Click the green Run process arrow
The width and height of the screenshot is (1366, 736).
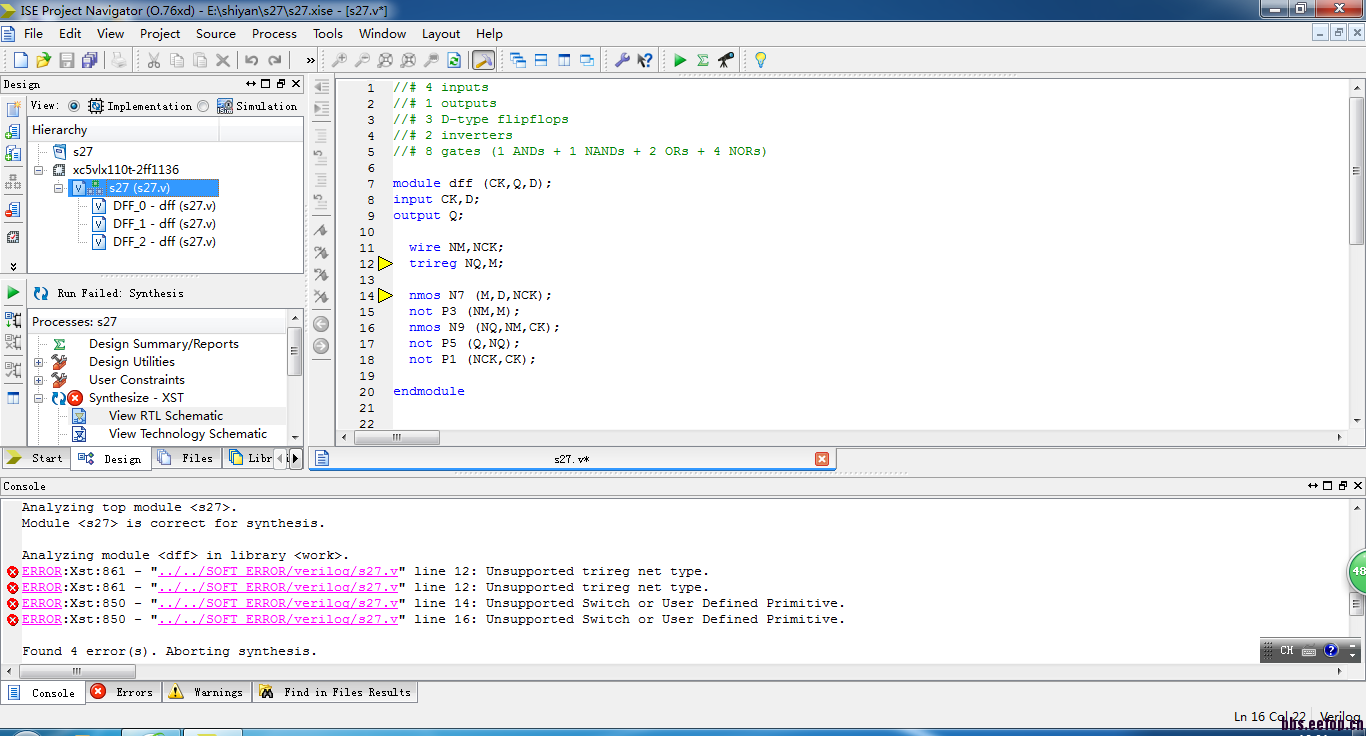point(13,293)
